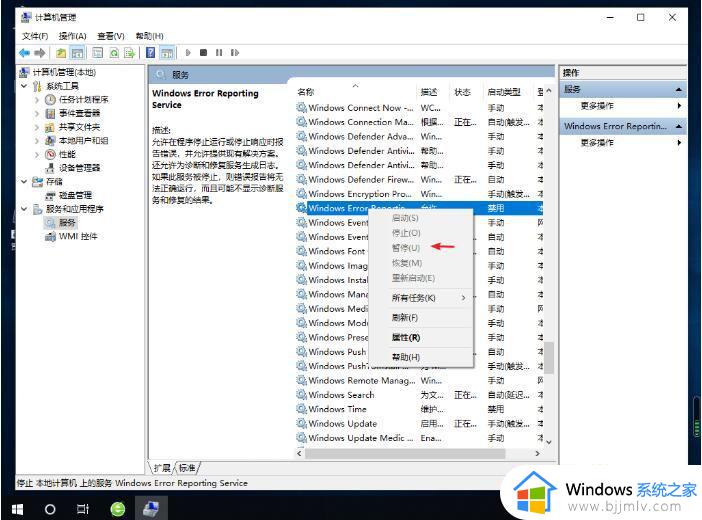The height and width of the screenshot is (520, 702).
Task: Expand the 本地用户和组 node
Action: coord(37,141)
